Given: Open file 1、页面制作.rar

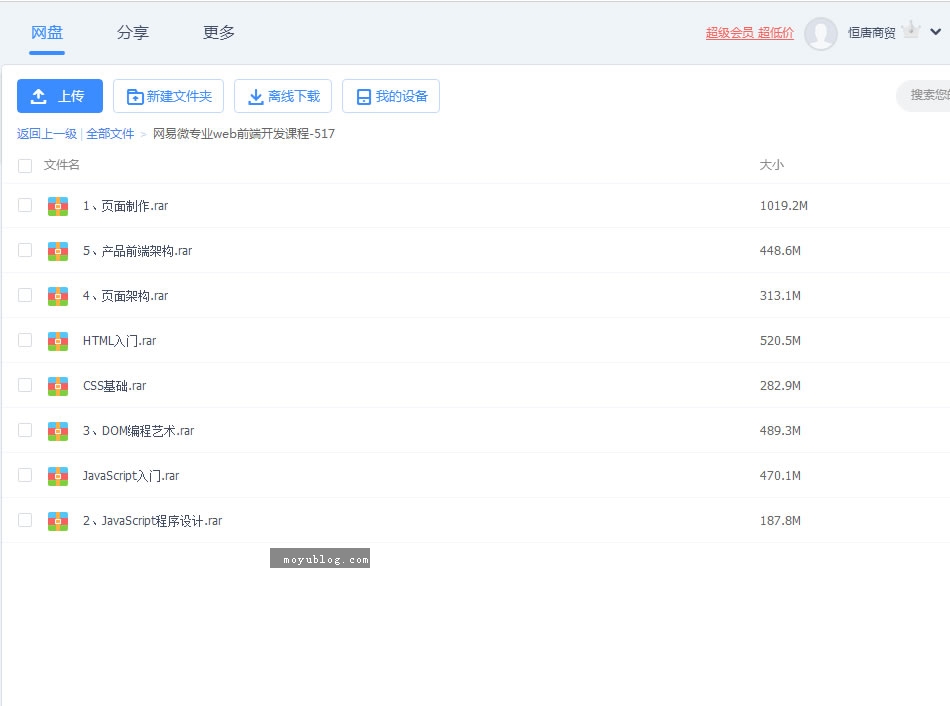Looking at the screenshot, I should click(x=125, y=206).
